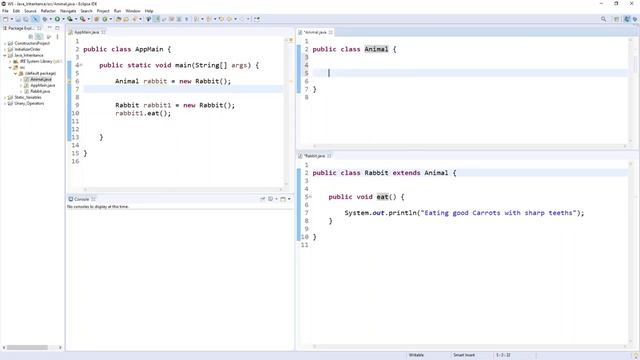Toggle fold marker on line 4 of AppMain.java
Viewport: 640px width, 360px height.
click(81, 65)
